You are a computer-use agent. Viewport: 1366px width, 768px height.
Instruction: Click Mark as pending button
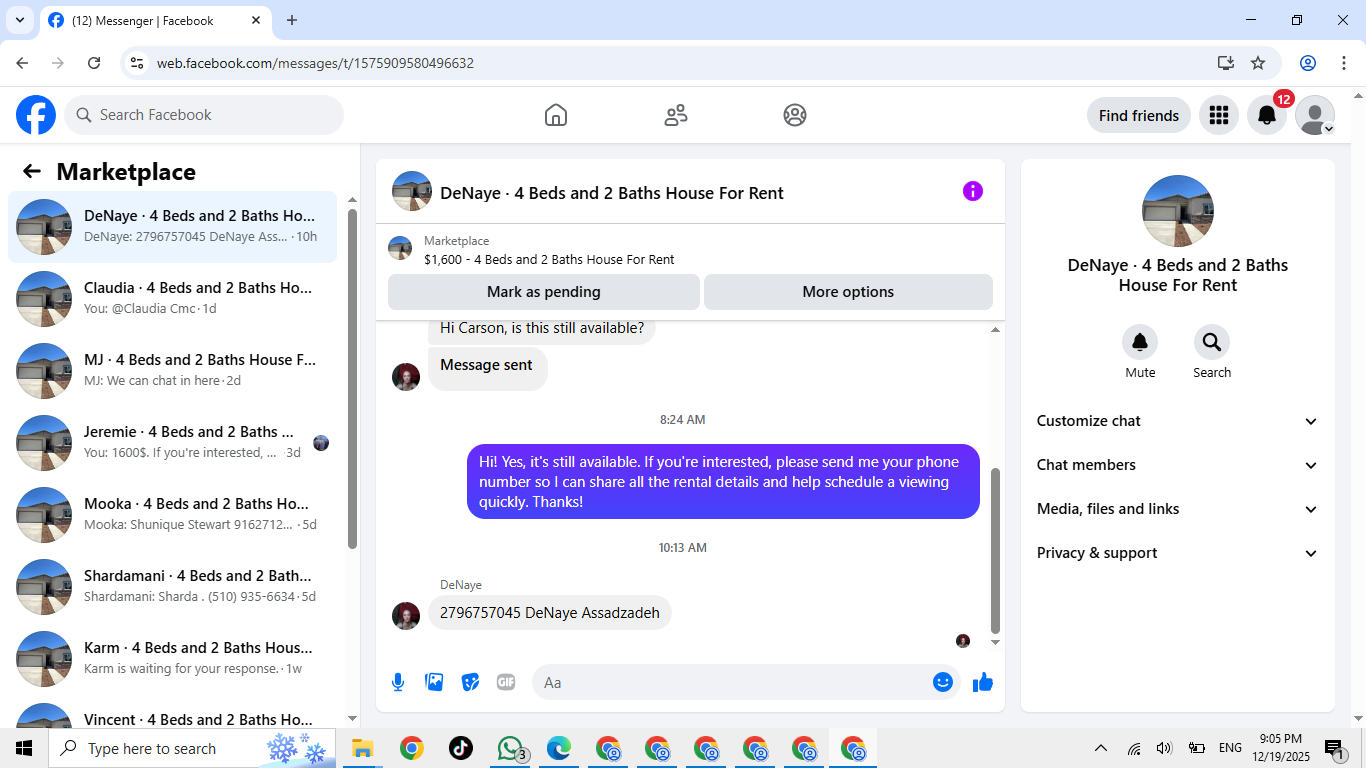click(x=544, y=292)
